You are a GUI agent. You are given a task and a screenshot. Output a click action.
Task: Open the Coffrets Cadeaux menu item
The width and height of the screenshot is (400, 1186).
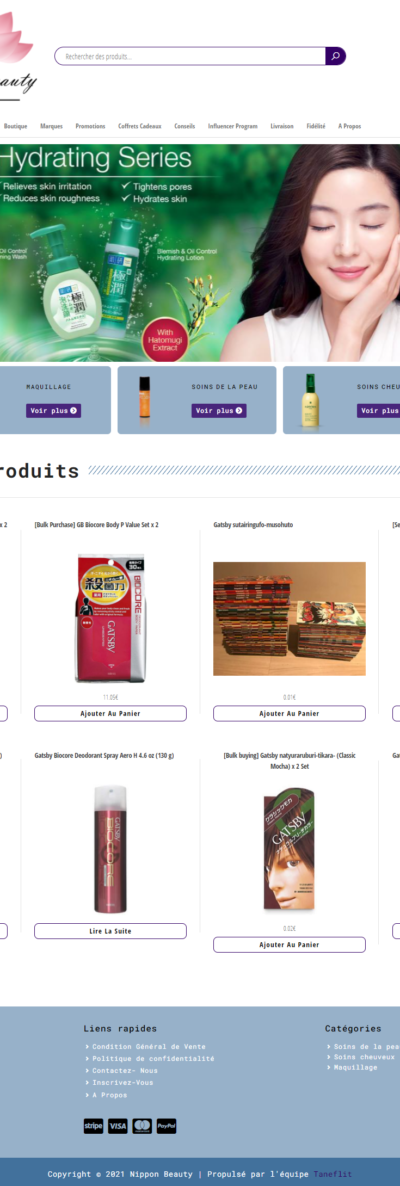(x=140, y=126)
